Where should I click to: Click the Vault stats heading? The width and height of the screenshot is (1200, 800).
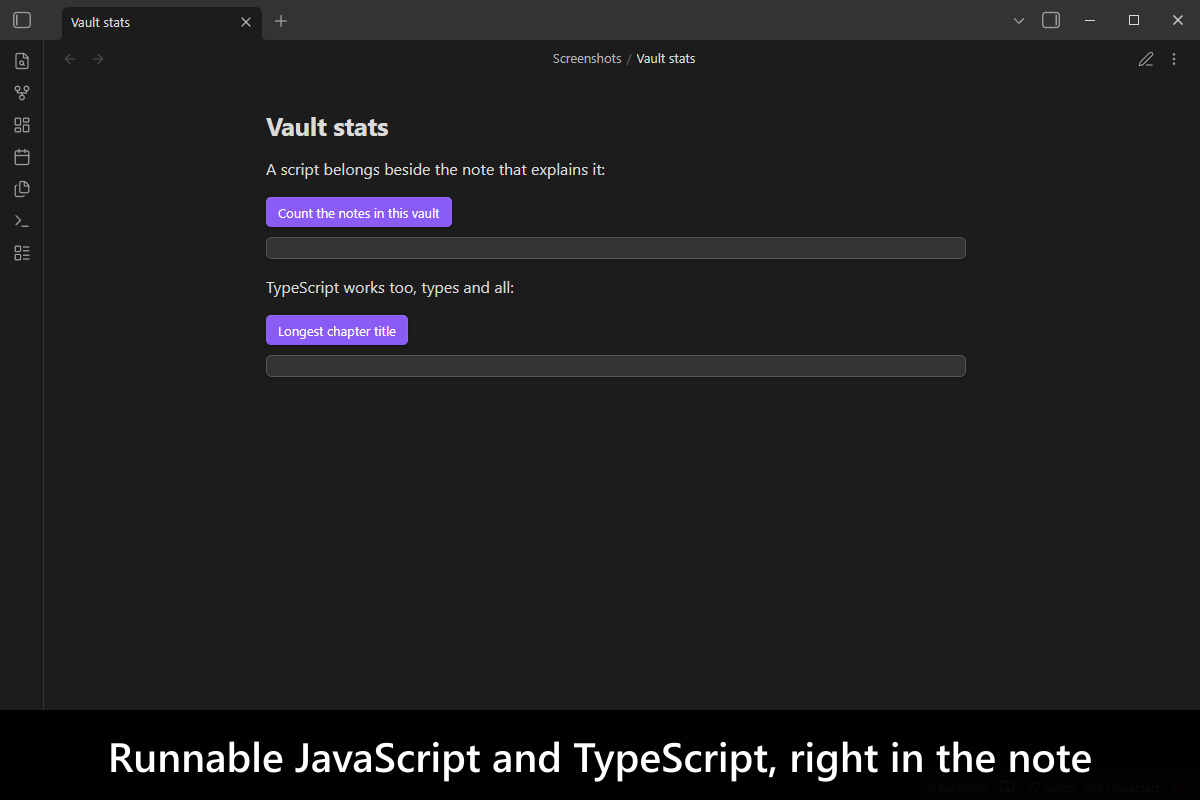point(327,127)
